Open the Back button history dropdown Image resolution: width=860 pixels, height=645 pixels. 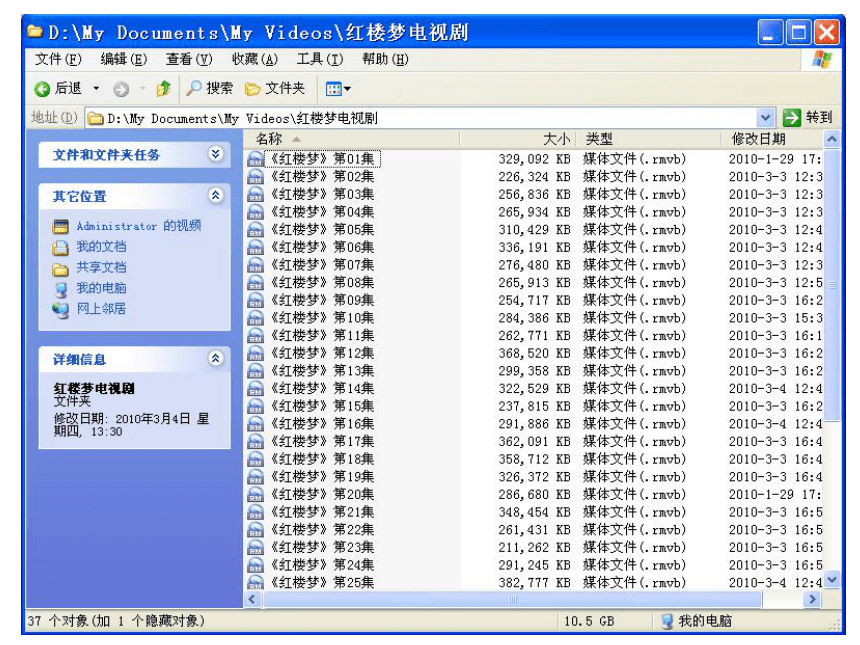[97, 88]
